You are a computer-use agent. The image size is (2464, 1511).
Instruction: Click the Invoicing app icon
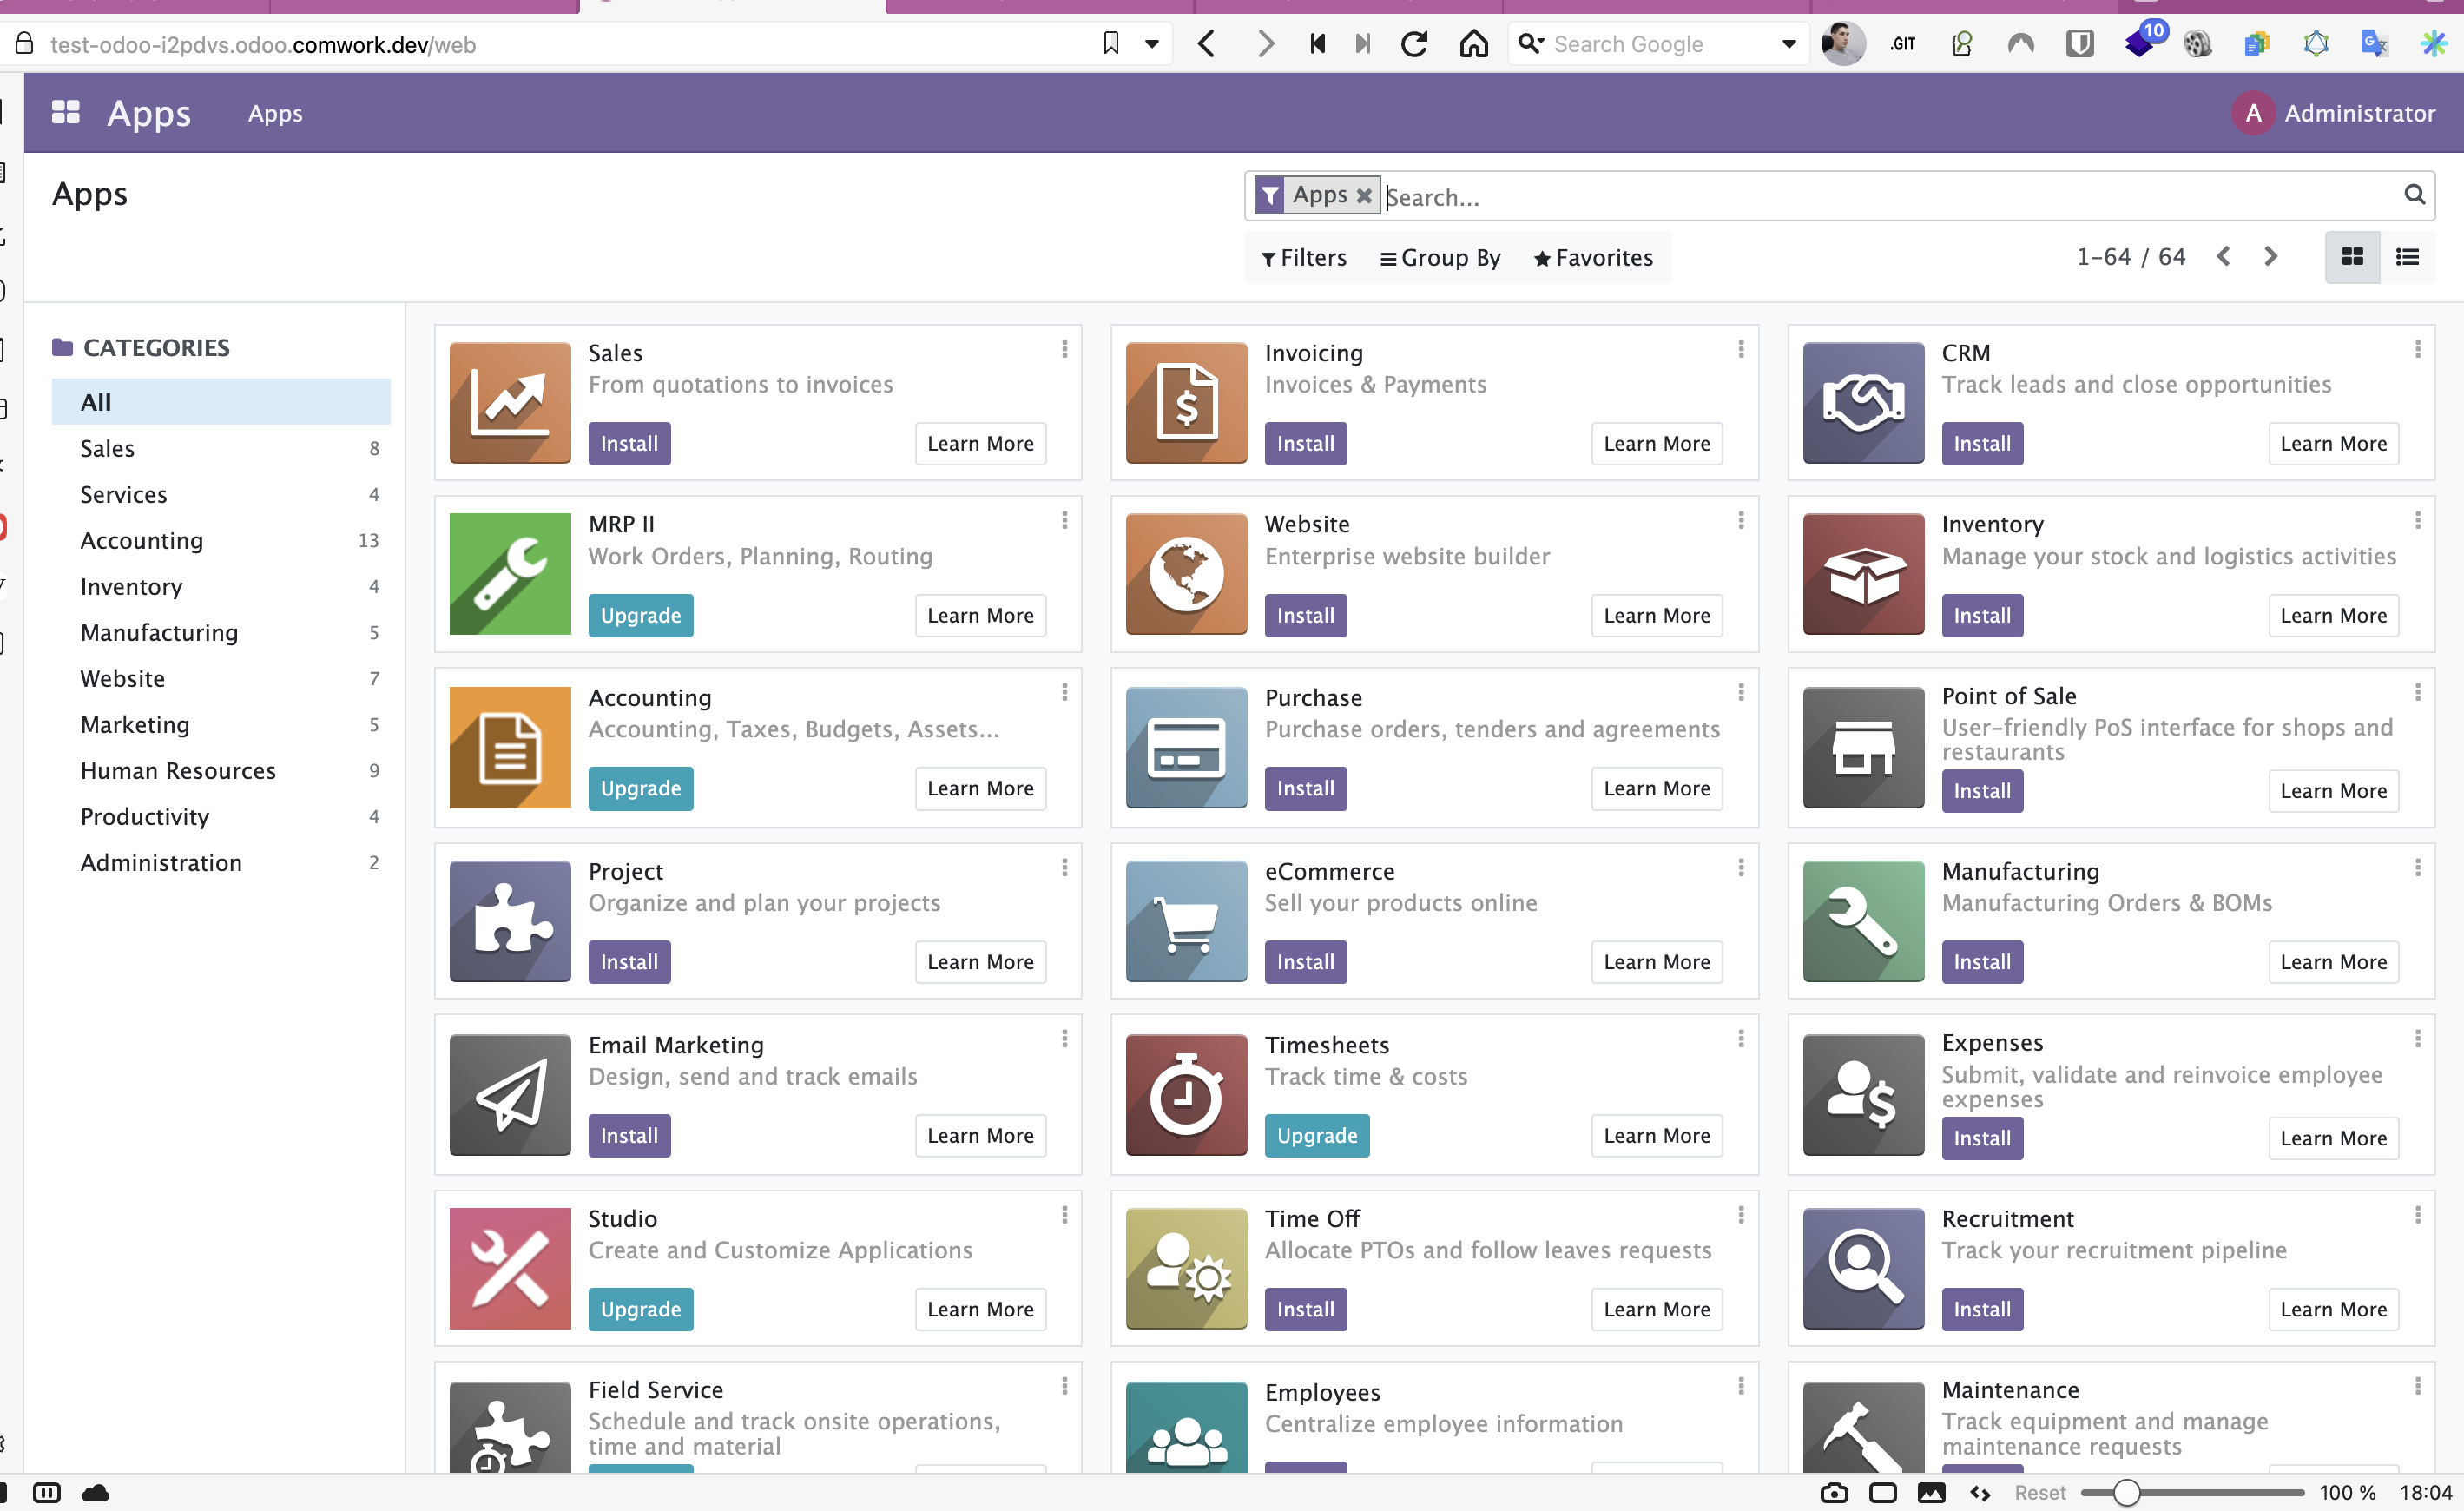coord(1186,402)
